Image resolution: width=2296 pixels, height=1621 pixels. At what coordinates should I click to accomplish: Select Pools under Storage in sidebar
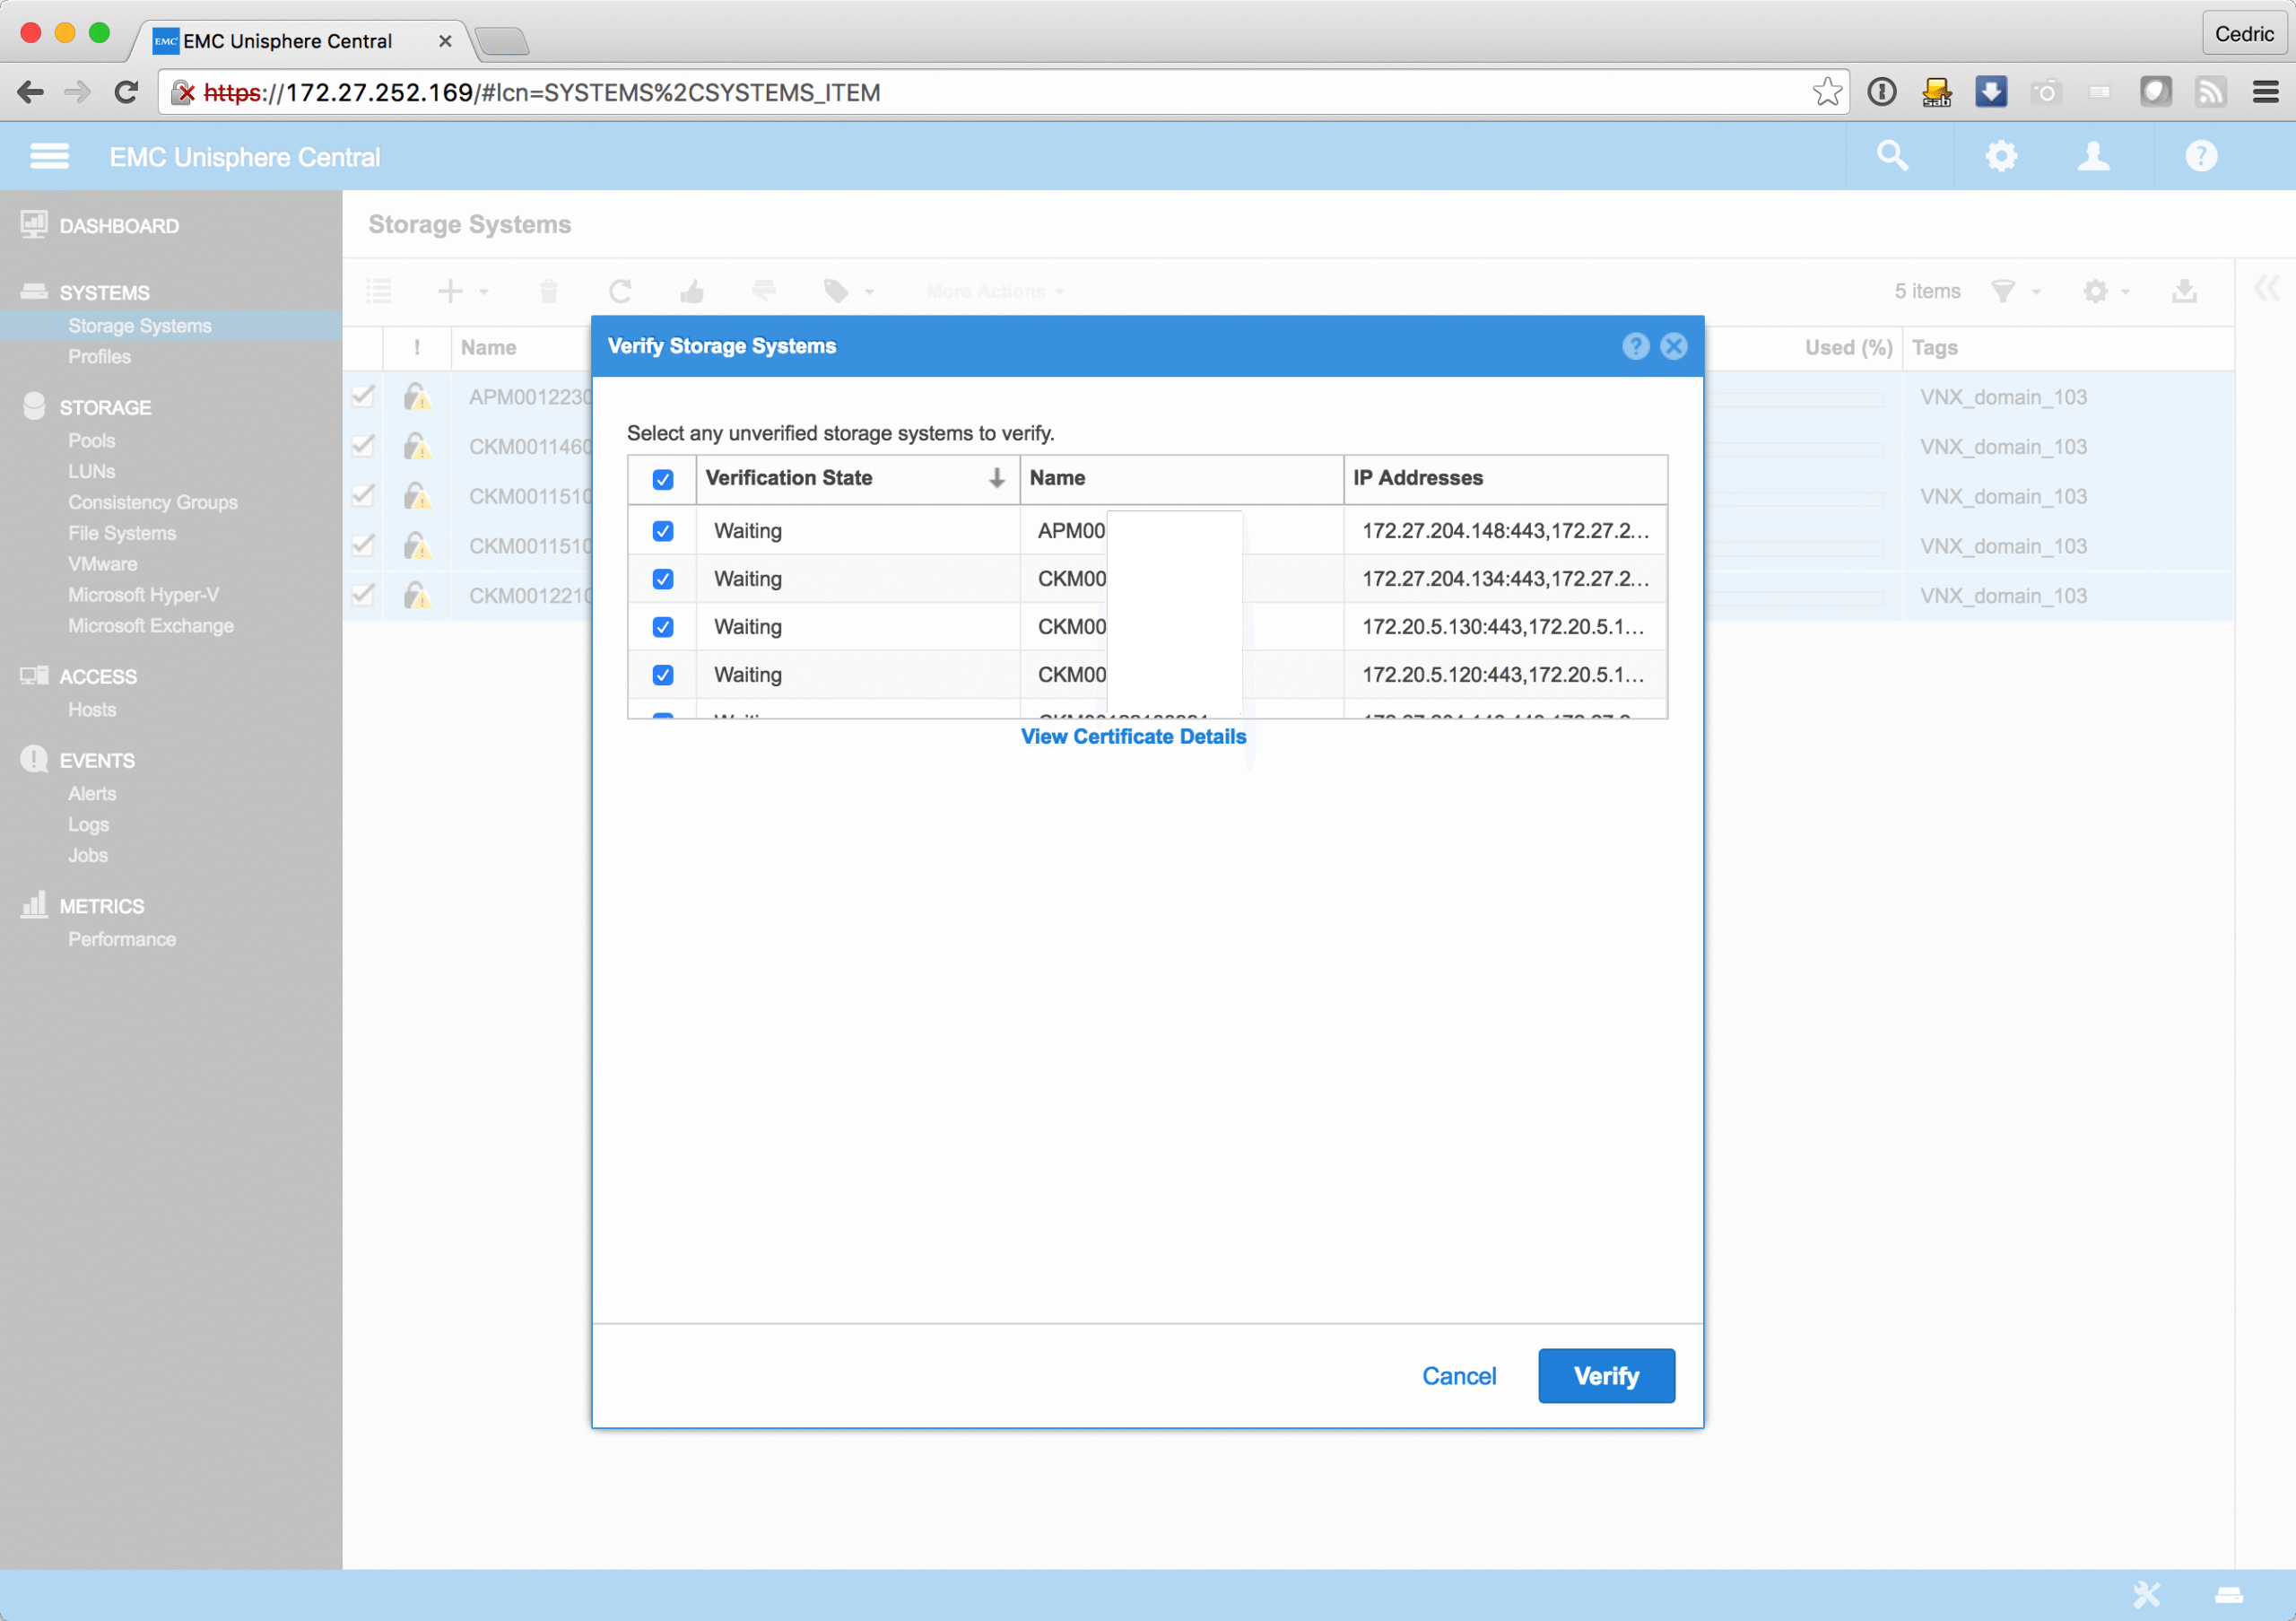[x=91, y=440]
